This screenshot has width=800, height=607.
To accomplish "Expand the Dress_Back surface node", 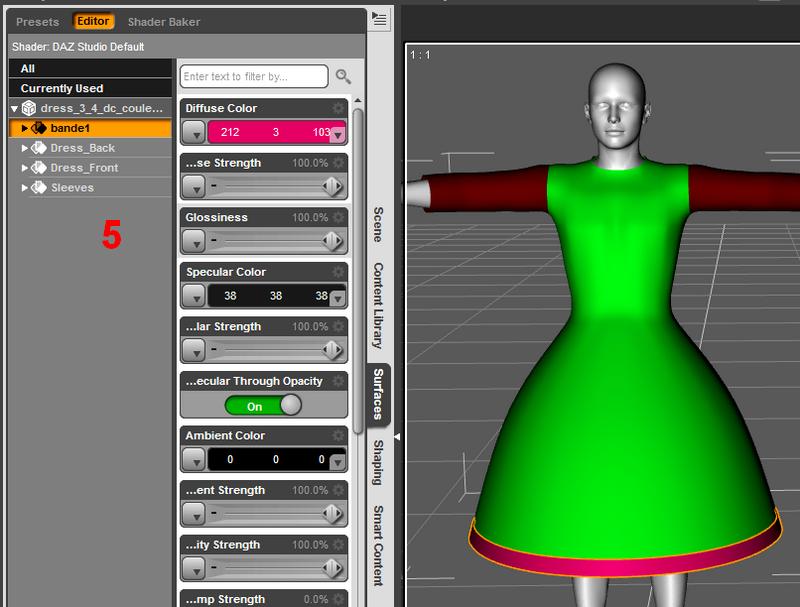I will (24, 148).
